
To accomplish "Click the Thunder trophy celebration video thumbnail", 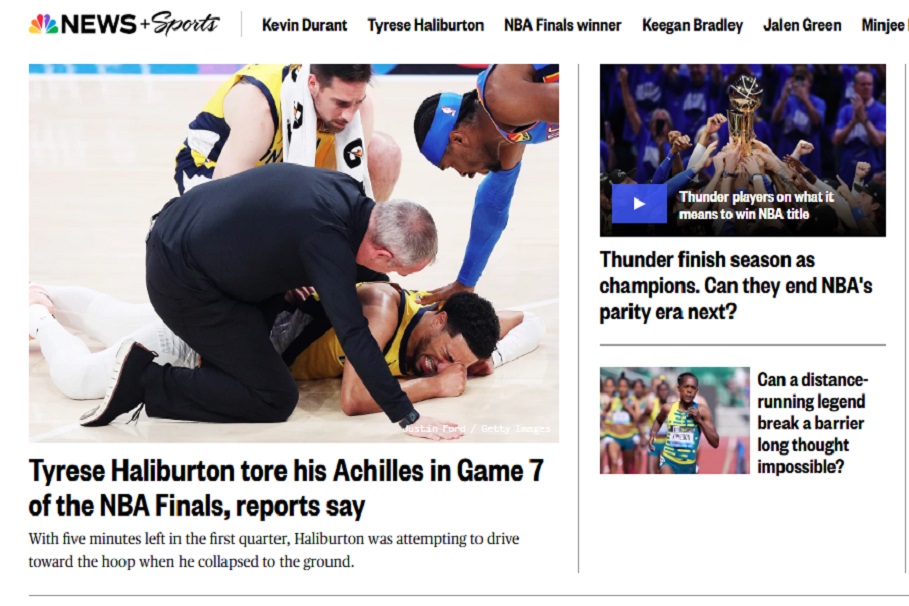I will coord(743,150).
